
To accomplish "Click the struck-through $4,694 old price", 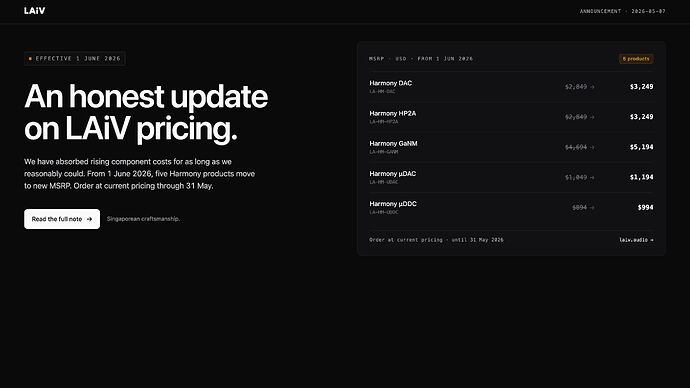I will click(576, 147).
